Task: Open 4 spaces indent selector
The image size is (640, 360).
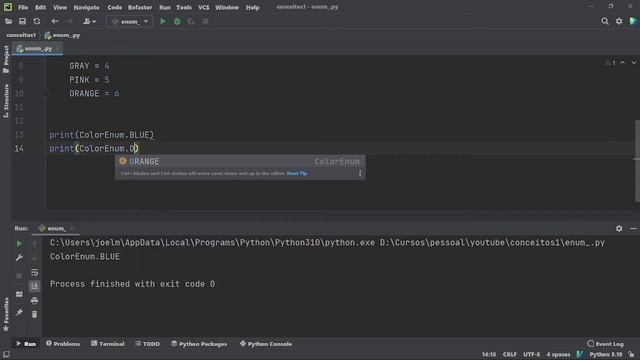Action: tap(558, 354)
